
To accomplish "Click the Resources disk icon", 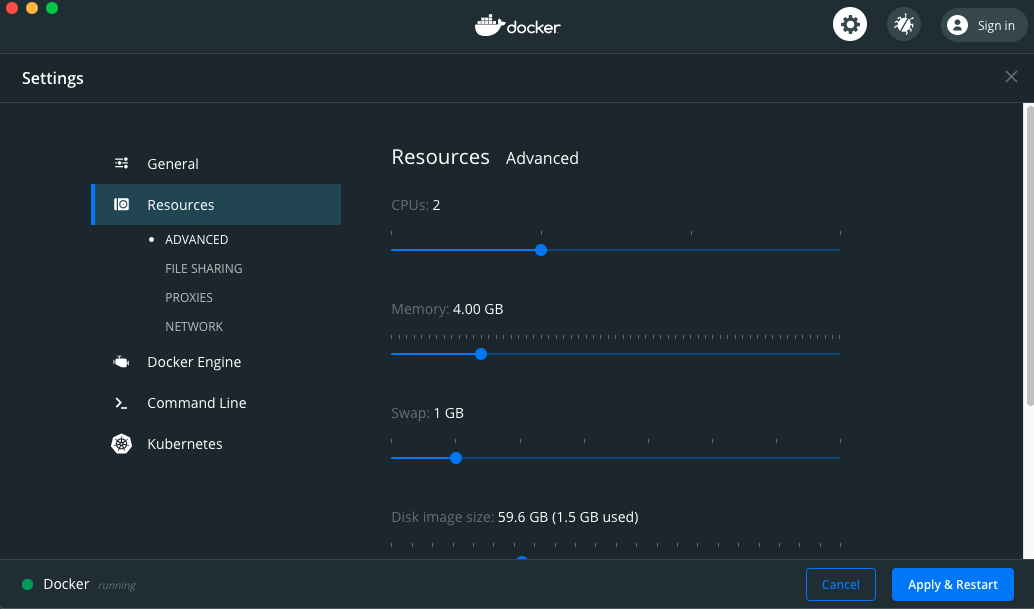I will 121,204.
